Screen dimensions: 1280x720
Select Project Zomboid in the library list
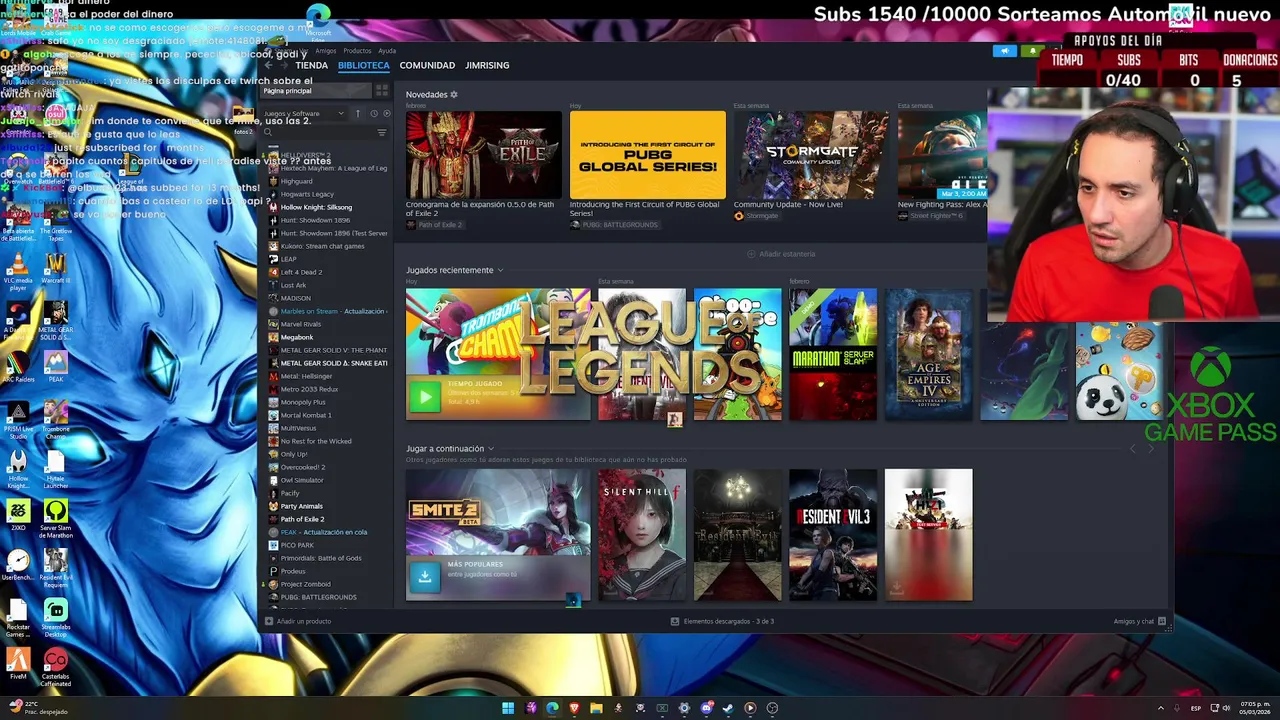[305, 584]
